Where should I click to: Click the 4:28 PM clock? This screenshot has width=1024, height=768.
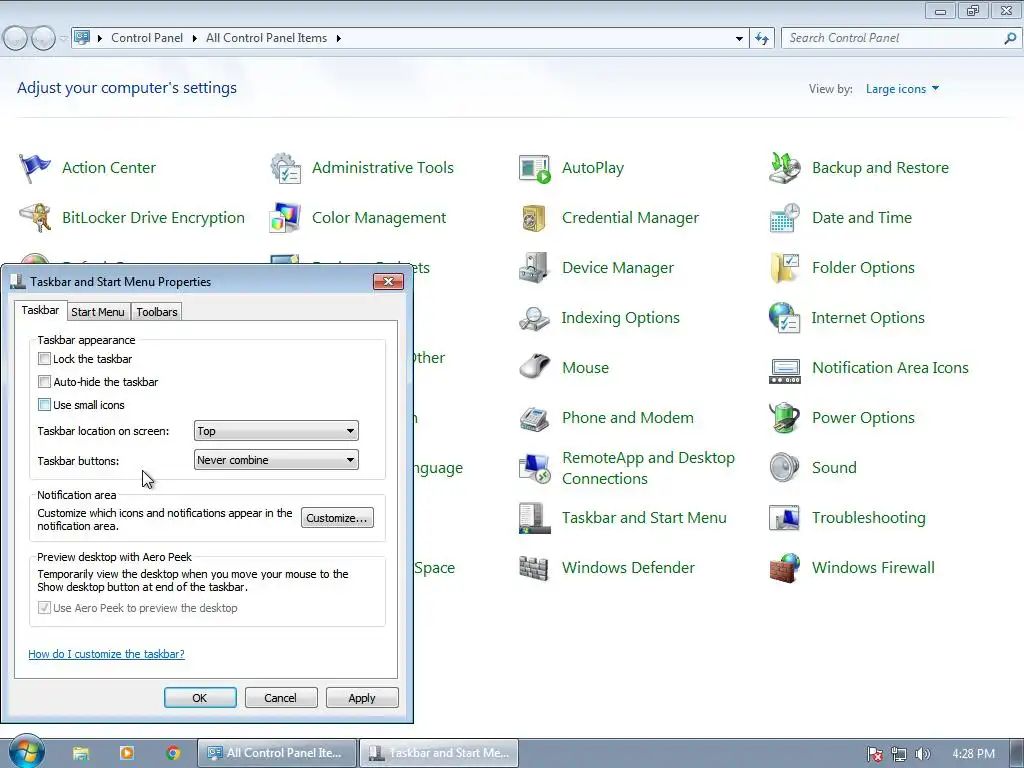[x=974, y=754]
